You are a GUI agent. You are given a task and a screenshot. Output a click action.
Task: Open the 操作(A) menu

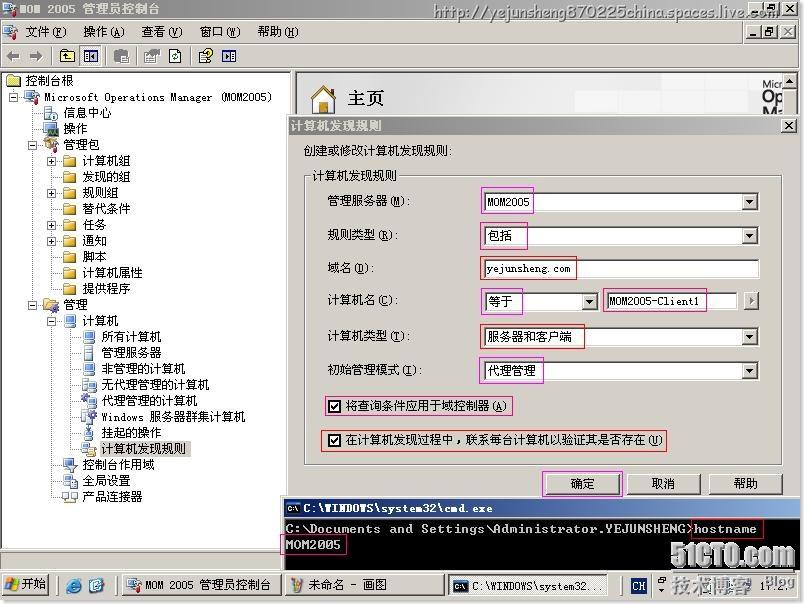[x=104, y=32]
